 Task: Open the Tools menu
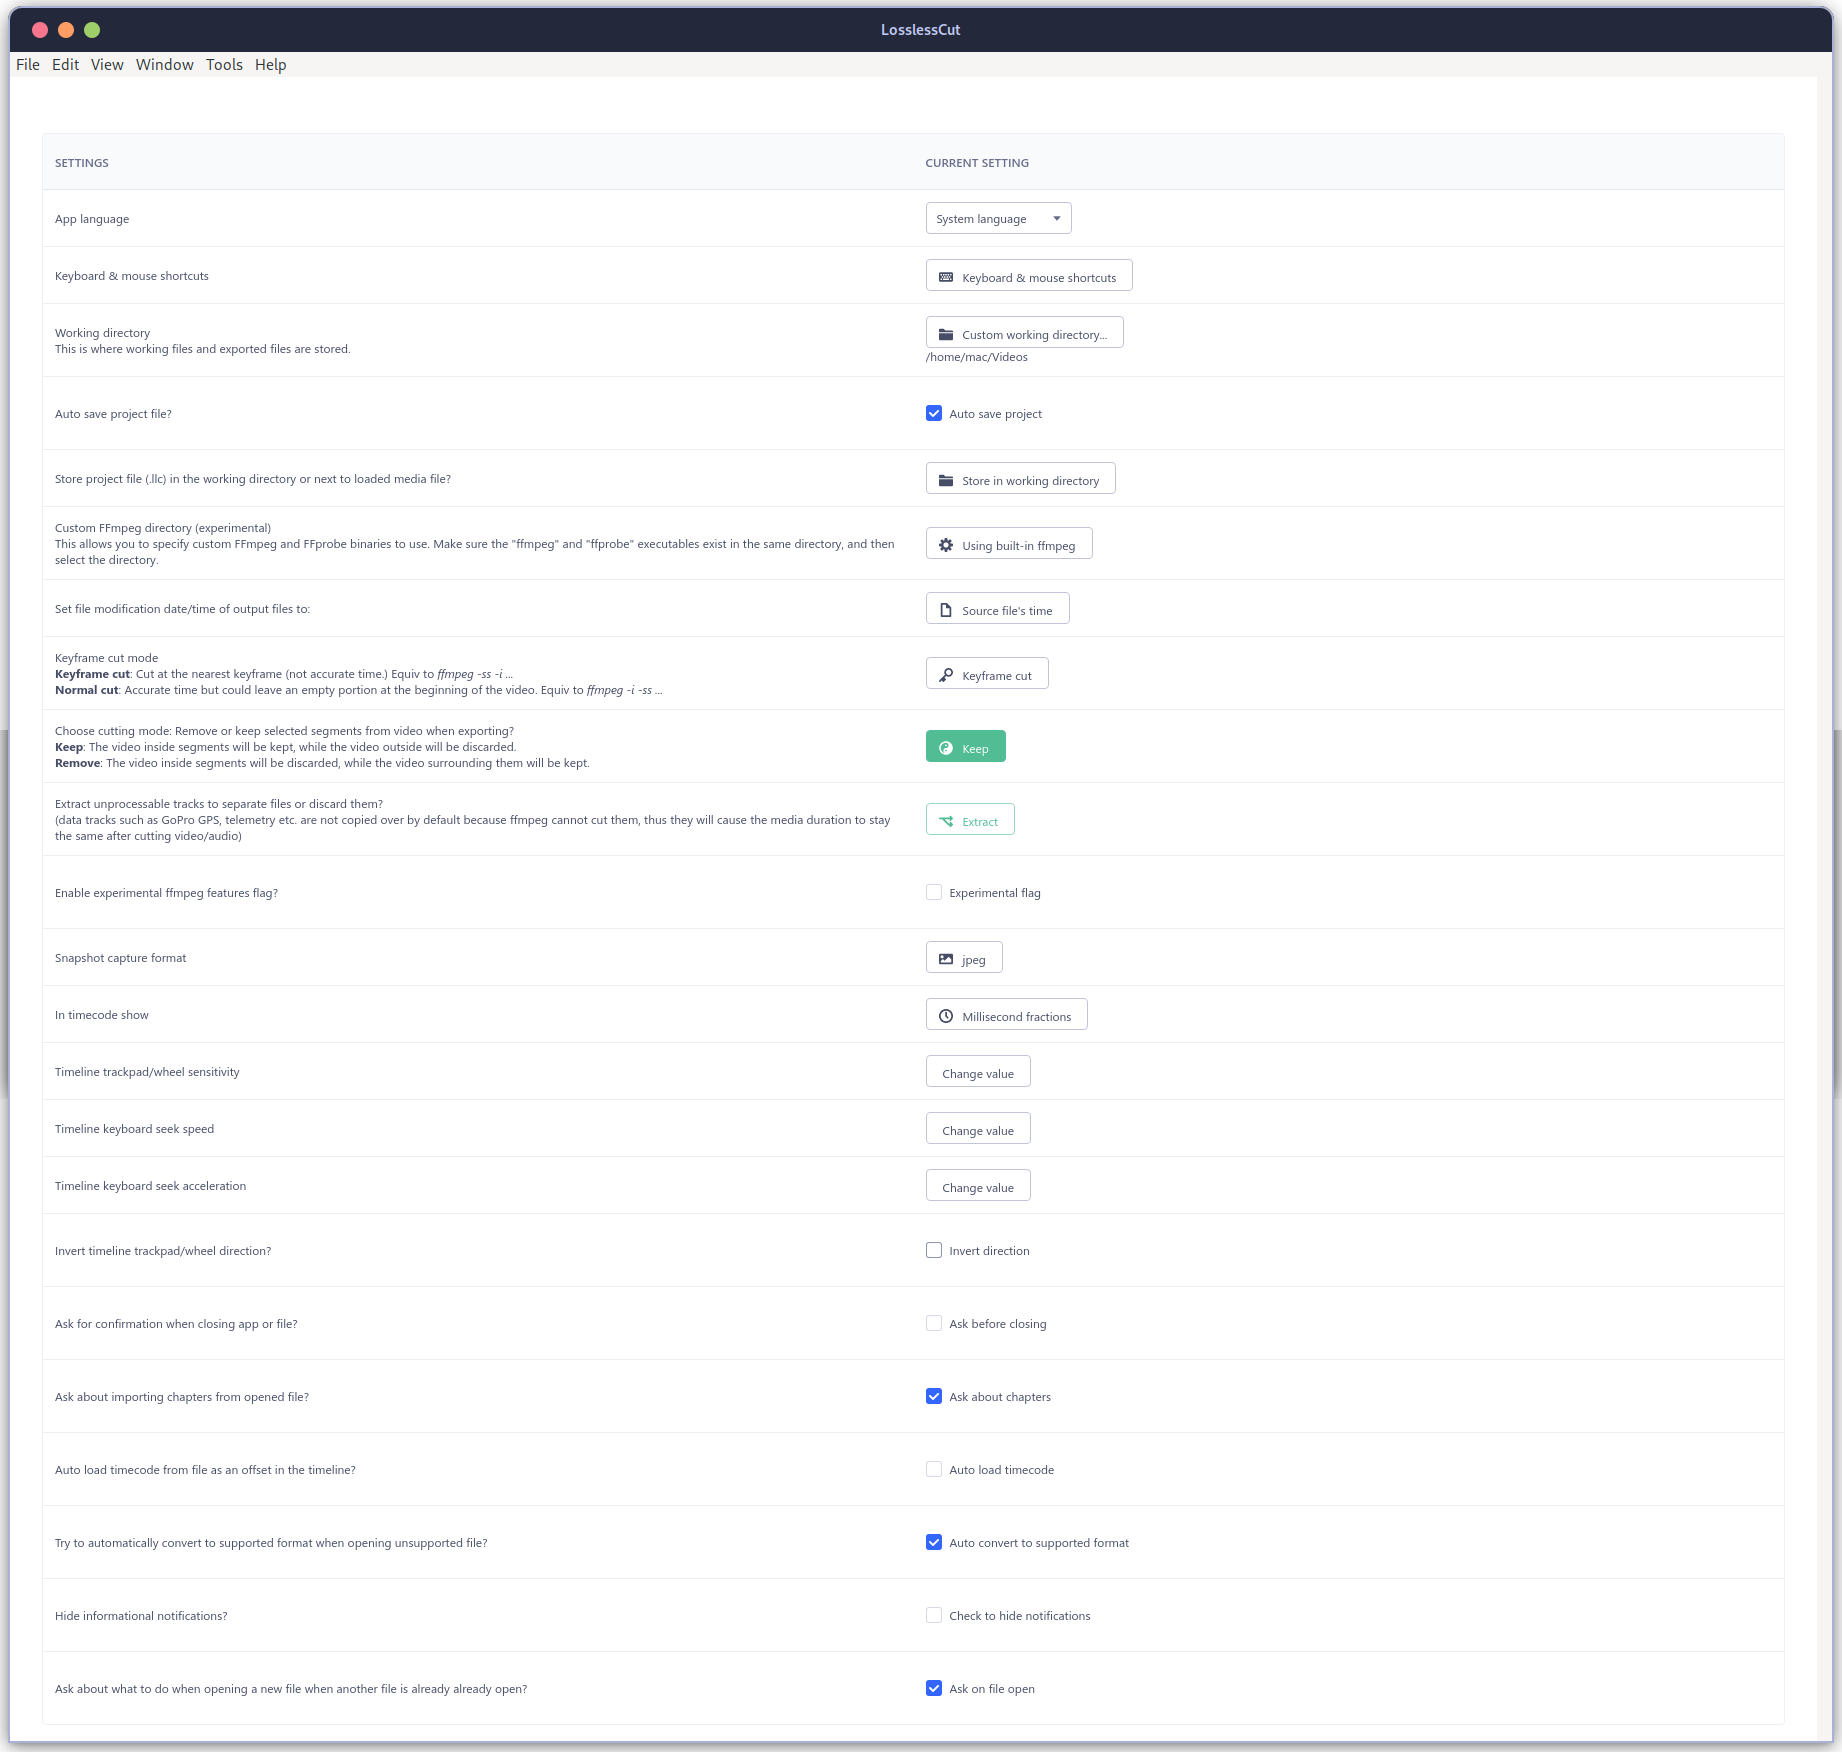pos(224,64)
